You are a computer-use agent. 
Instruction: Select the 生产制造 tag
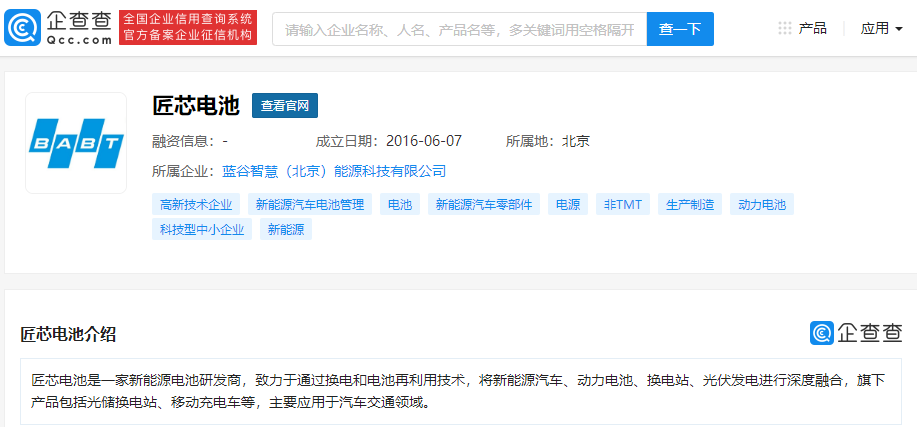point(690,205)
